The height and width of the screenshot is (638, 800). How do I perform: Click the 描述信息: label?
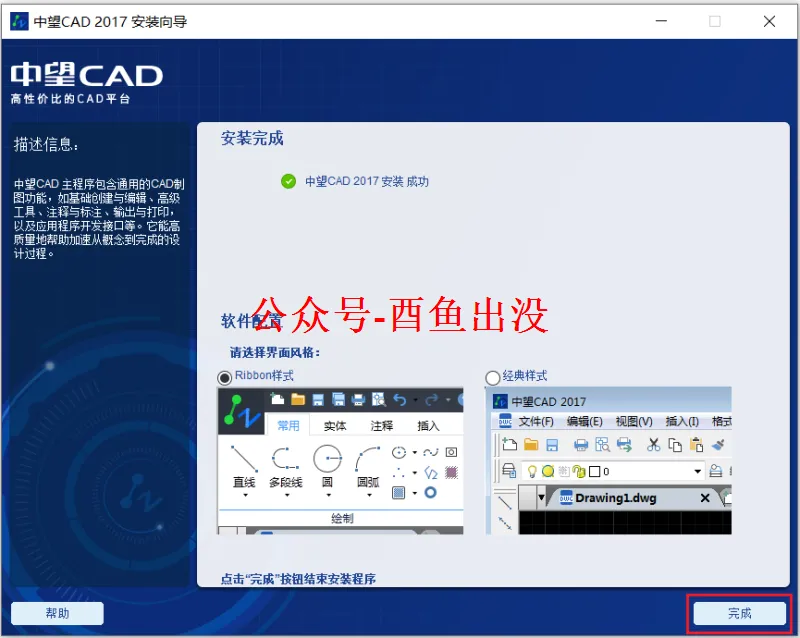pos(46,144)
